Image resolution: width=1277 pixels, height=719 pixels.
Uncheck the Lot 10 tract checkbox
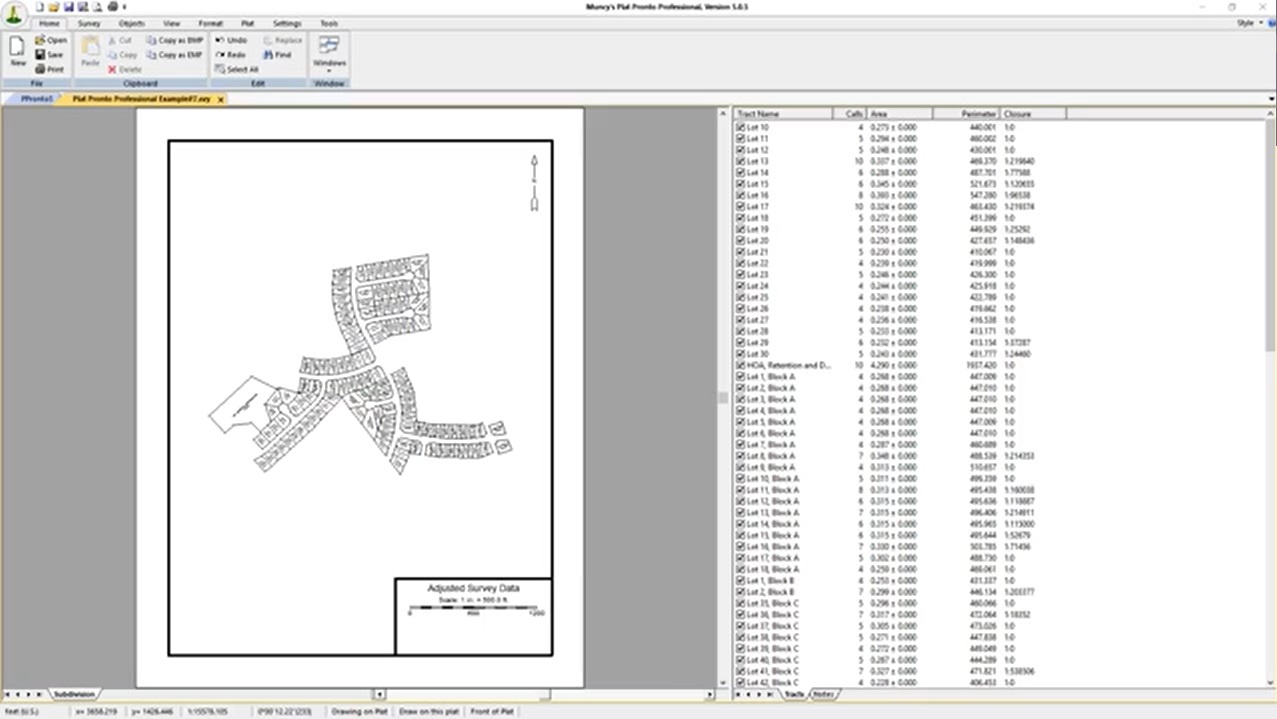coord(740,127)
